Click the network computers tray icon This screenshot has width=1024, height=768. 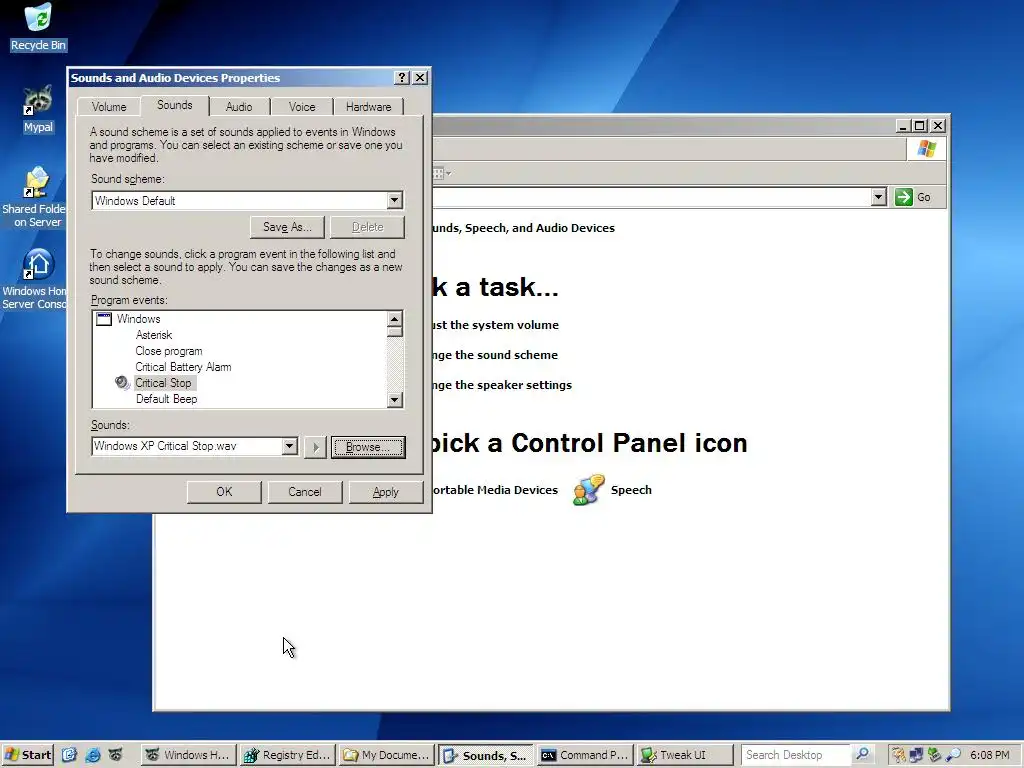point(916,755)
